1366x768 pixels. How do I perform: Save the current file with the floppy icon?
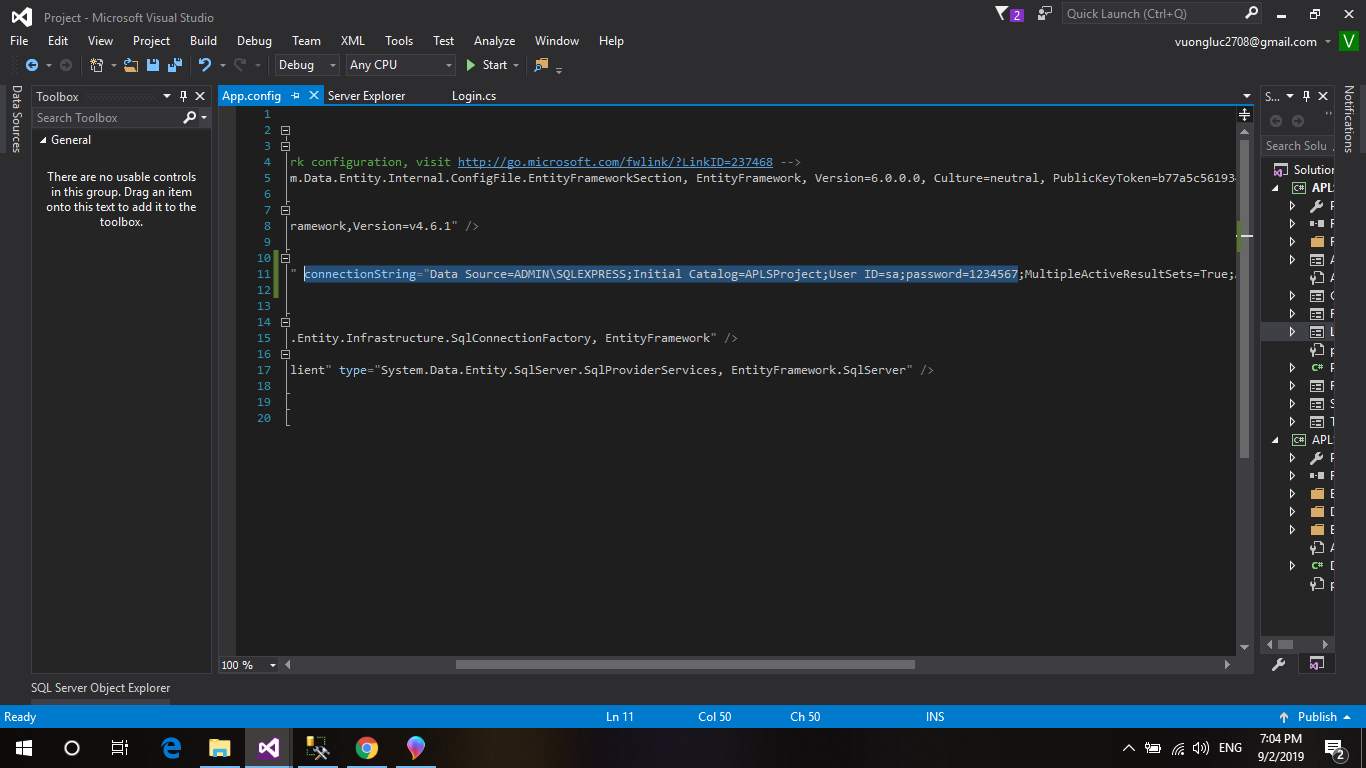tap(153, 65)
